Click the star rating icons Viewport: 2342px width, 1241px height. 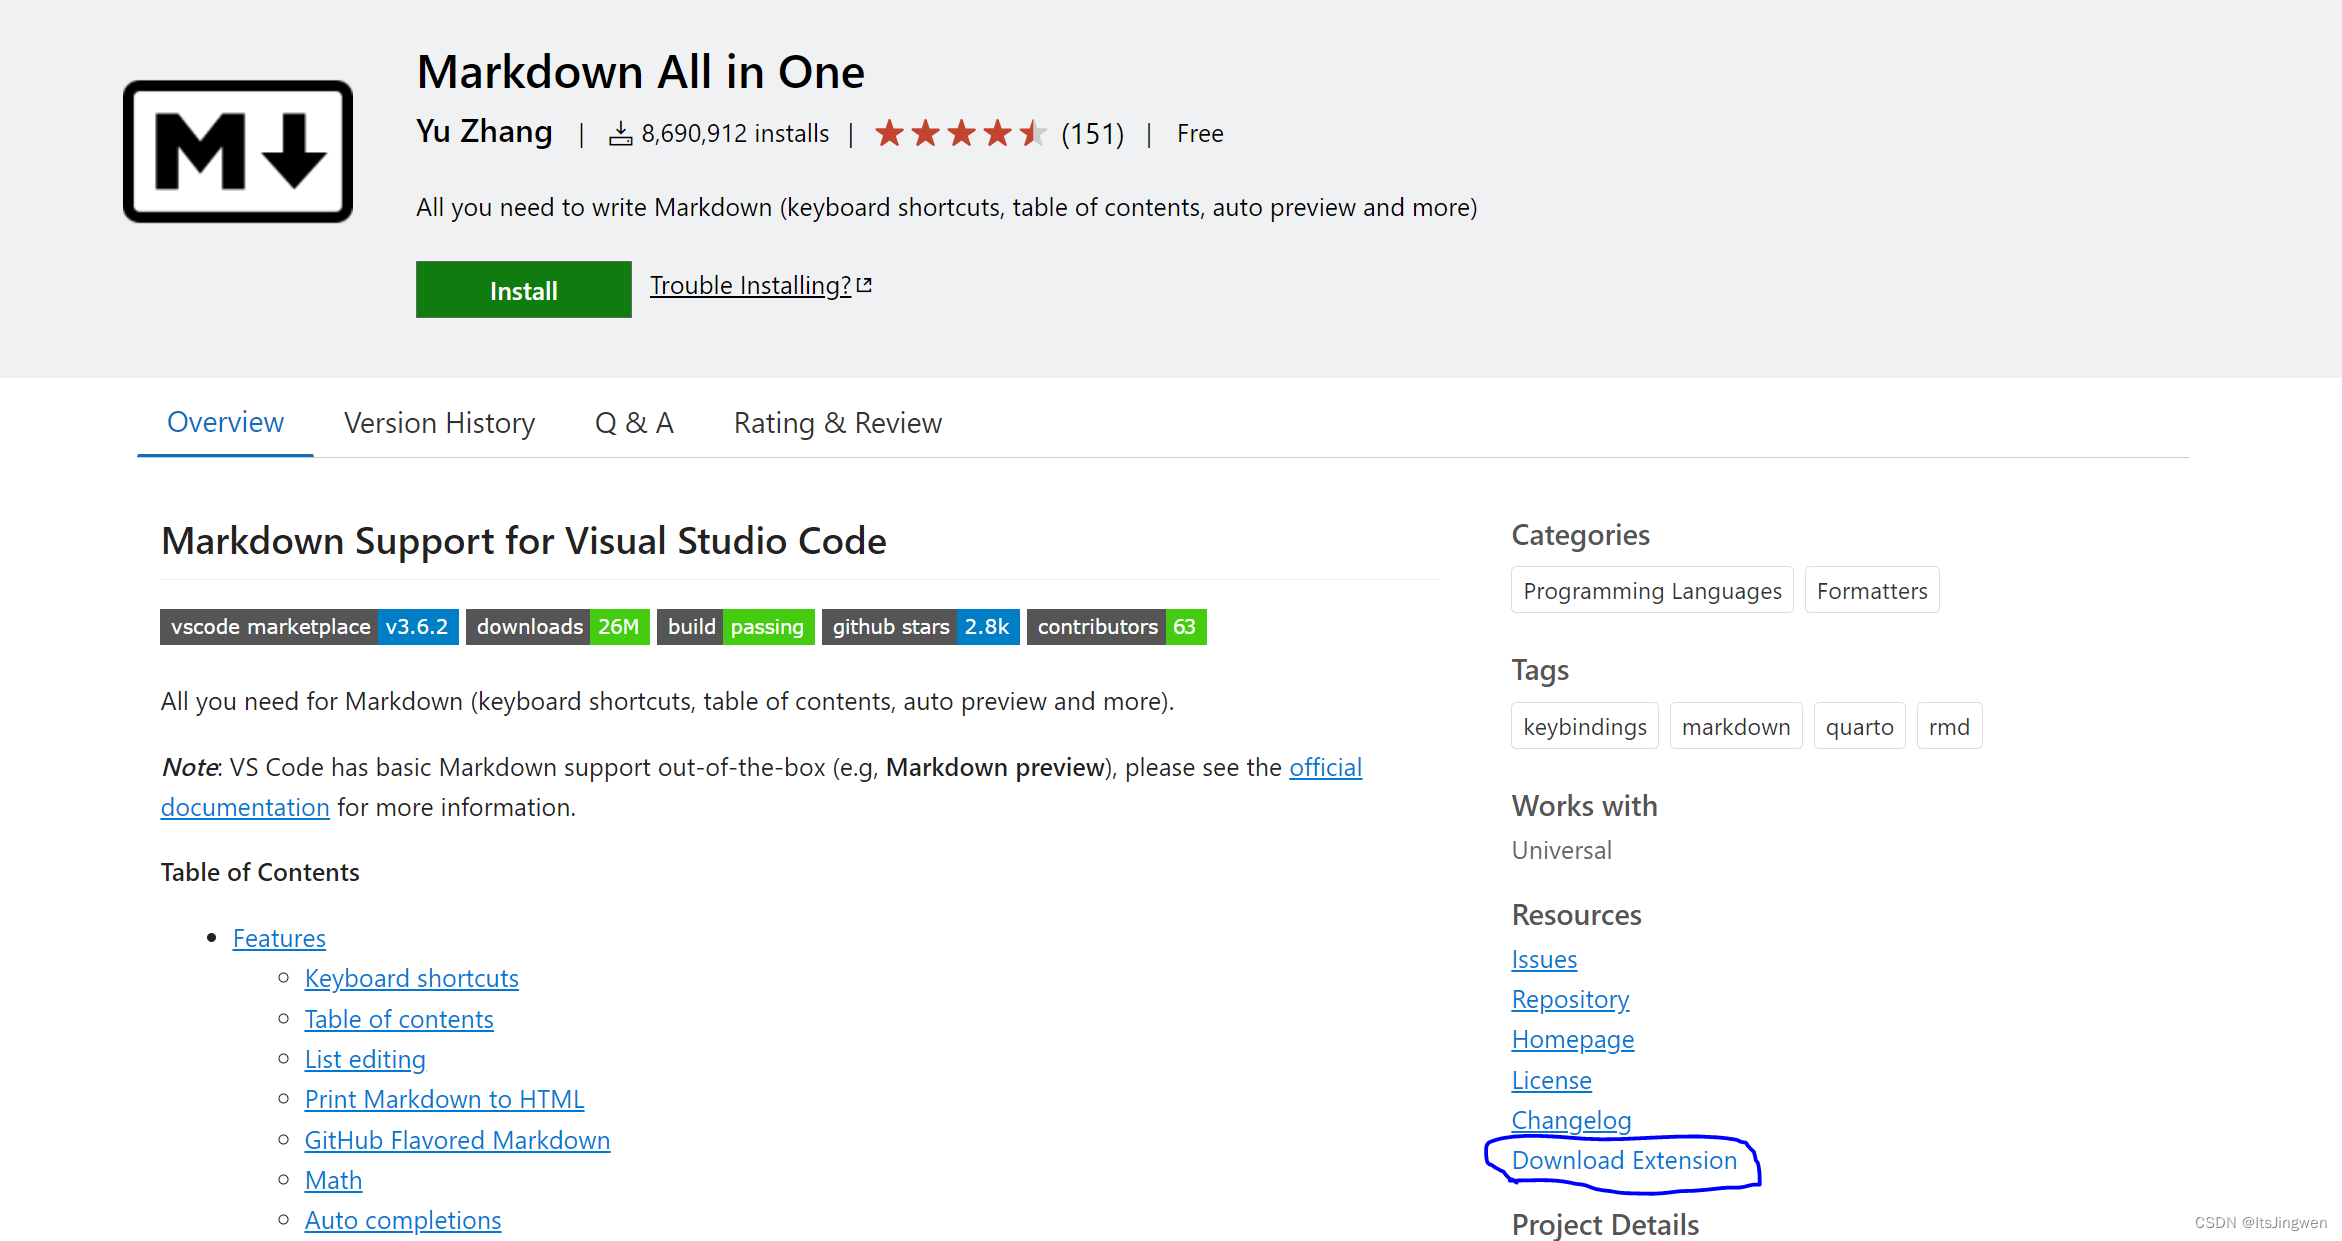(x=959, y=133)
